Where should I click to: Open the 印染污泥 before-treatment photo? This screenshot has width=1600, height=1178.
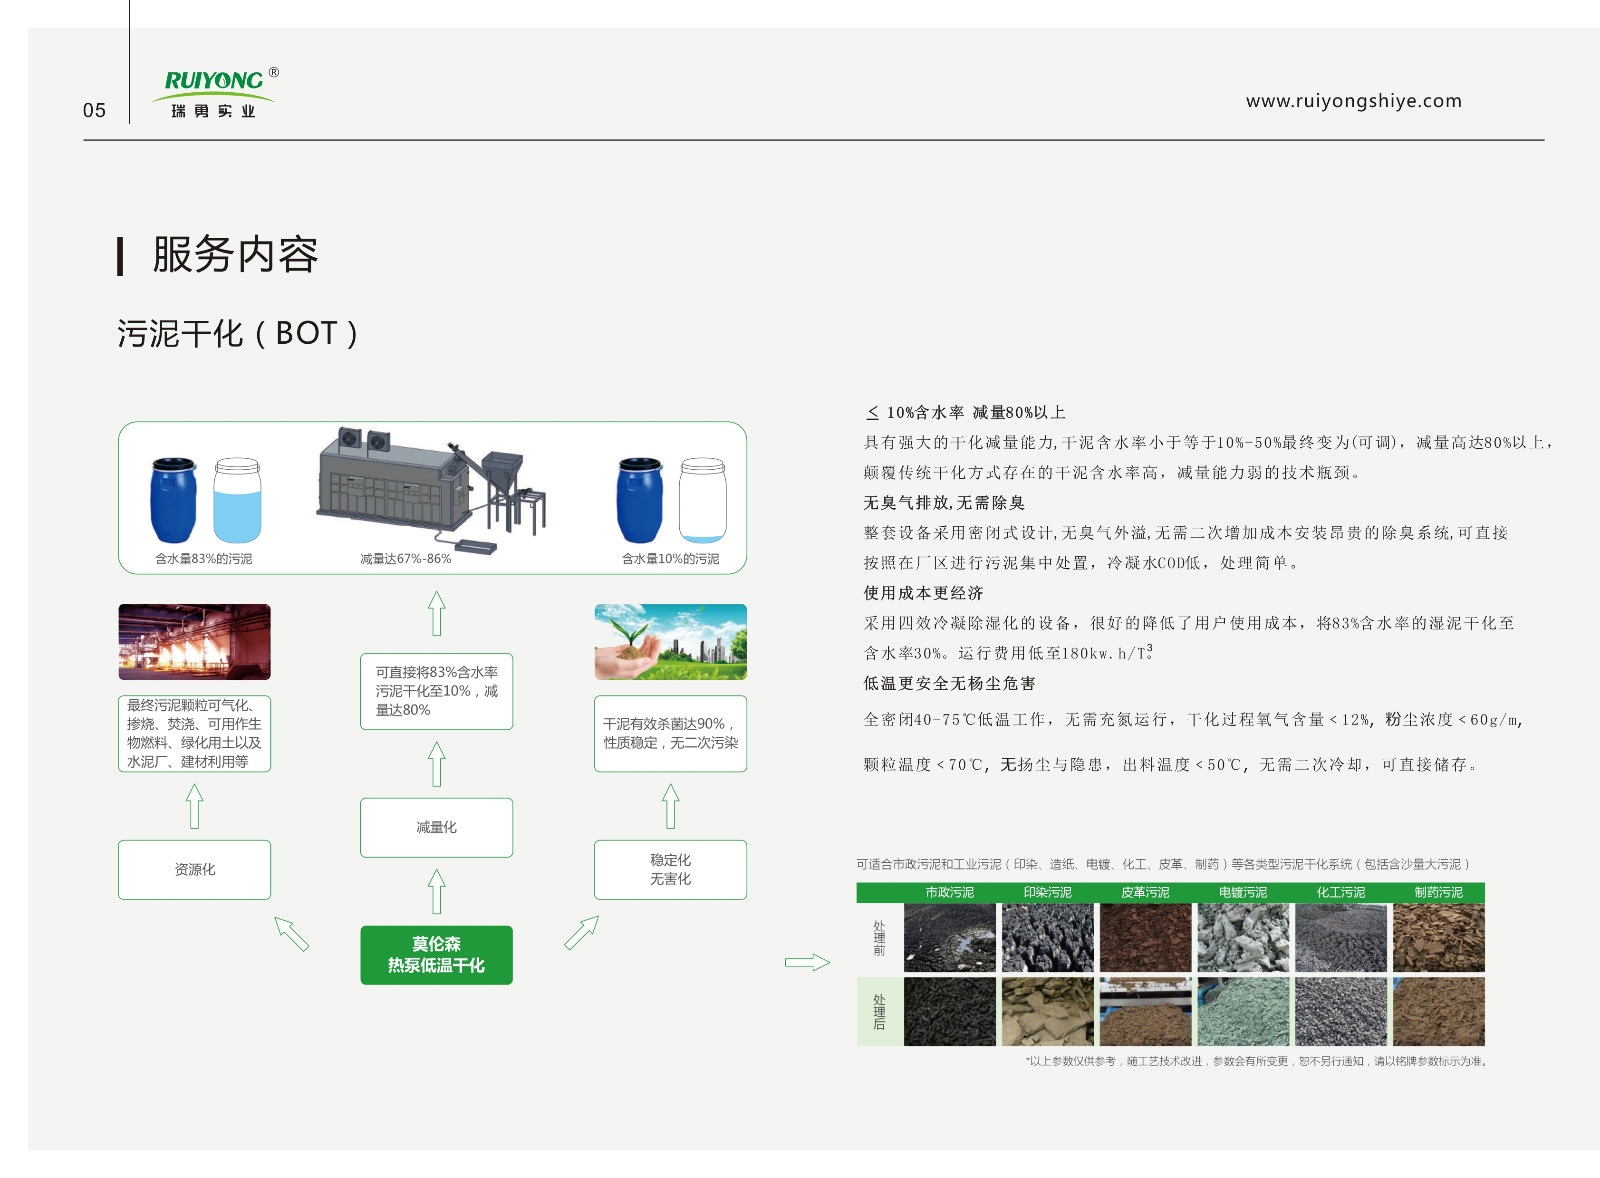click(1048, 938)
